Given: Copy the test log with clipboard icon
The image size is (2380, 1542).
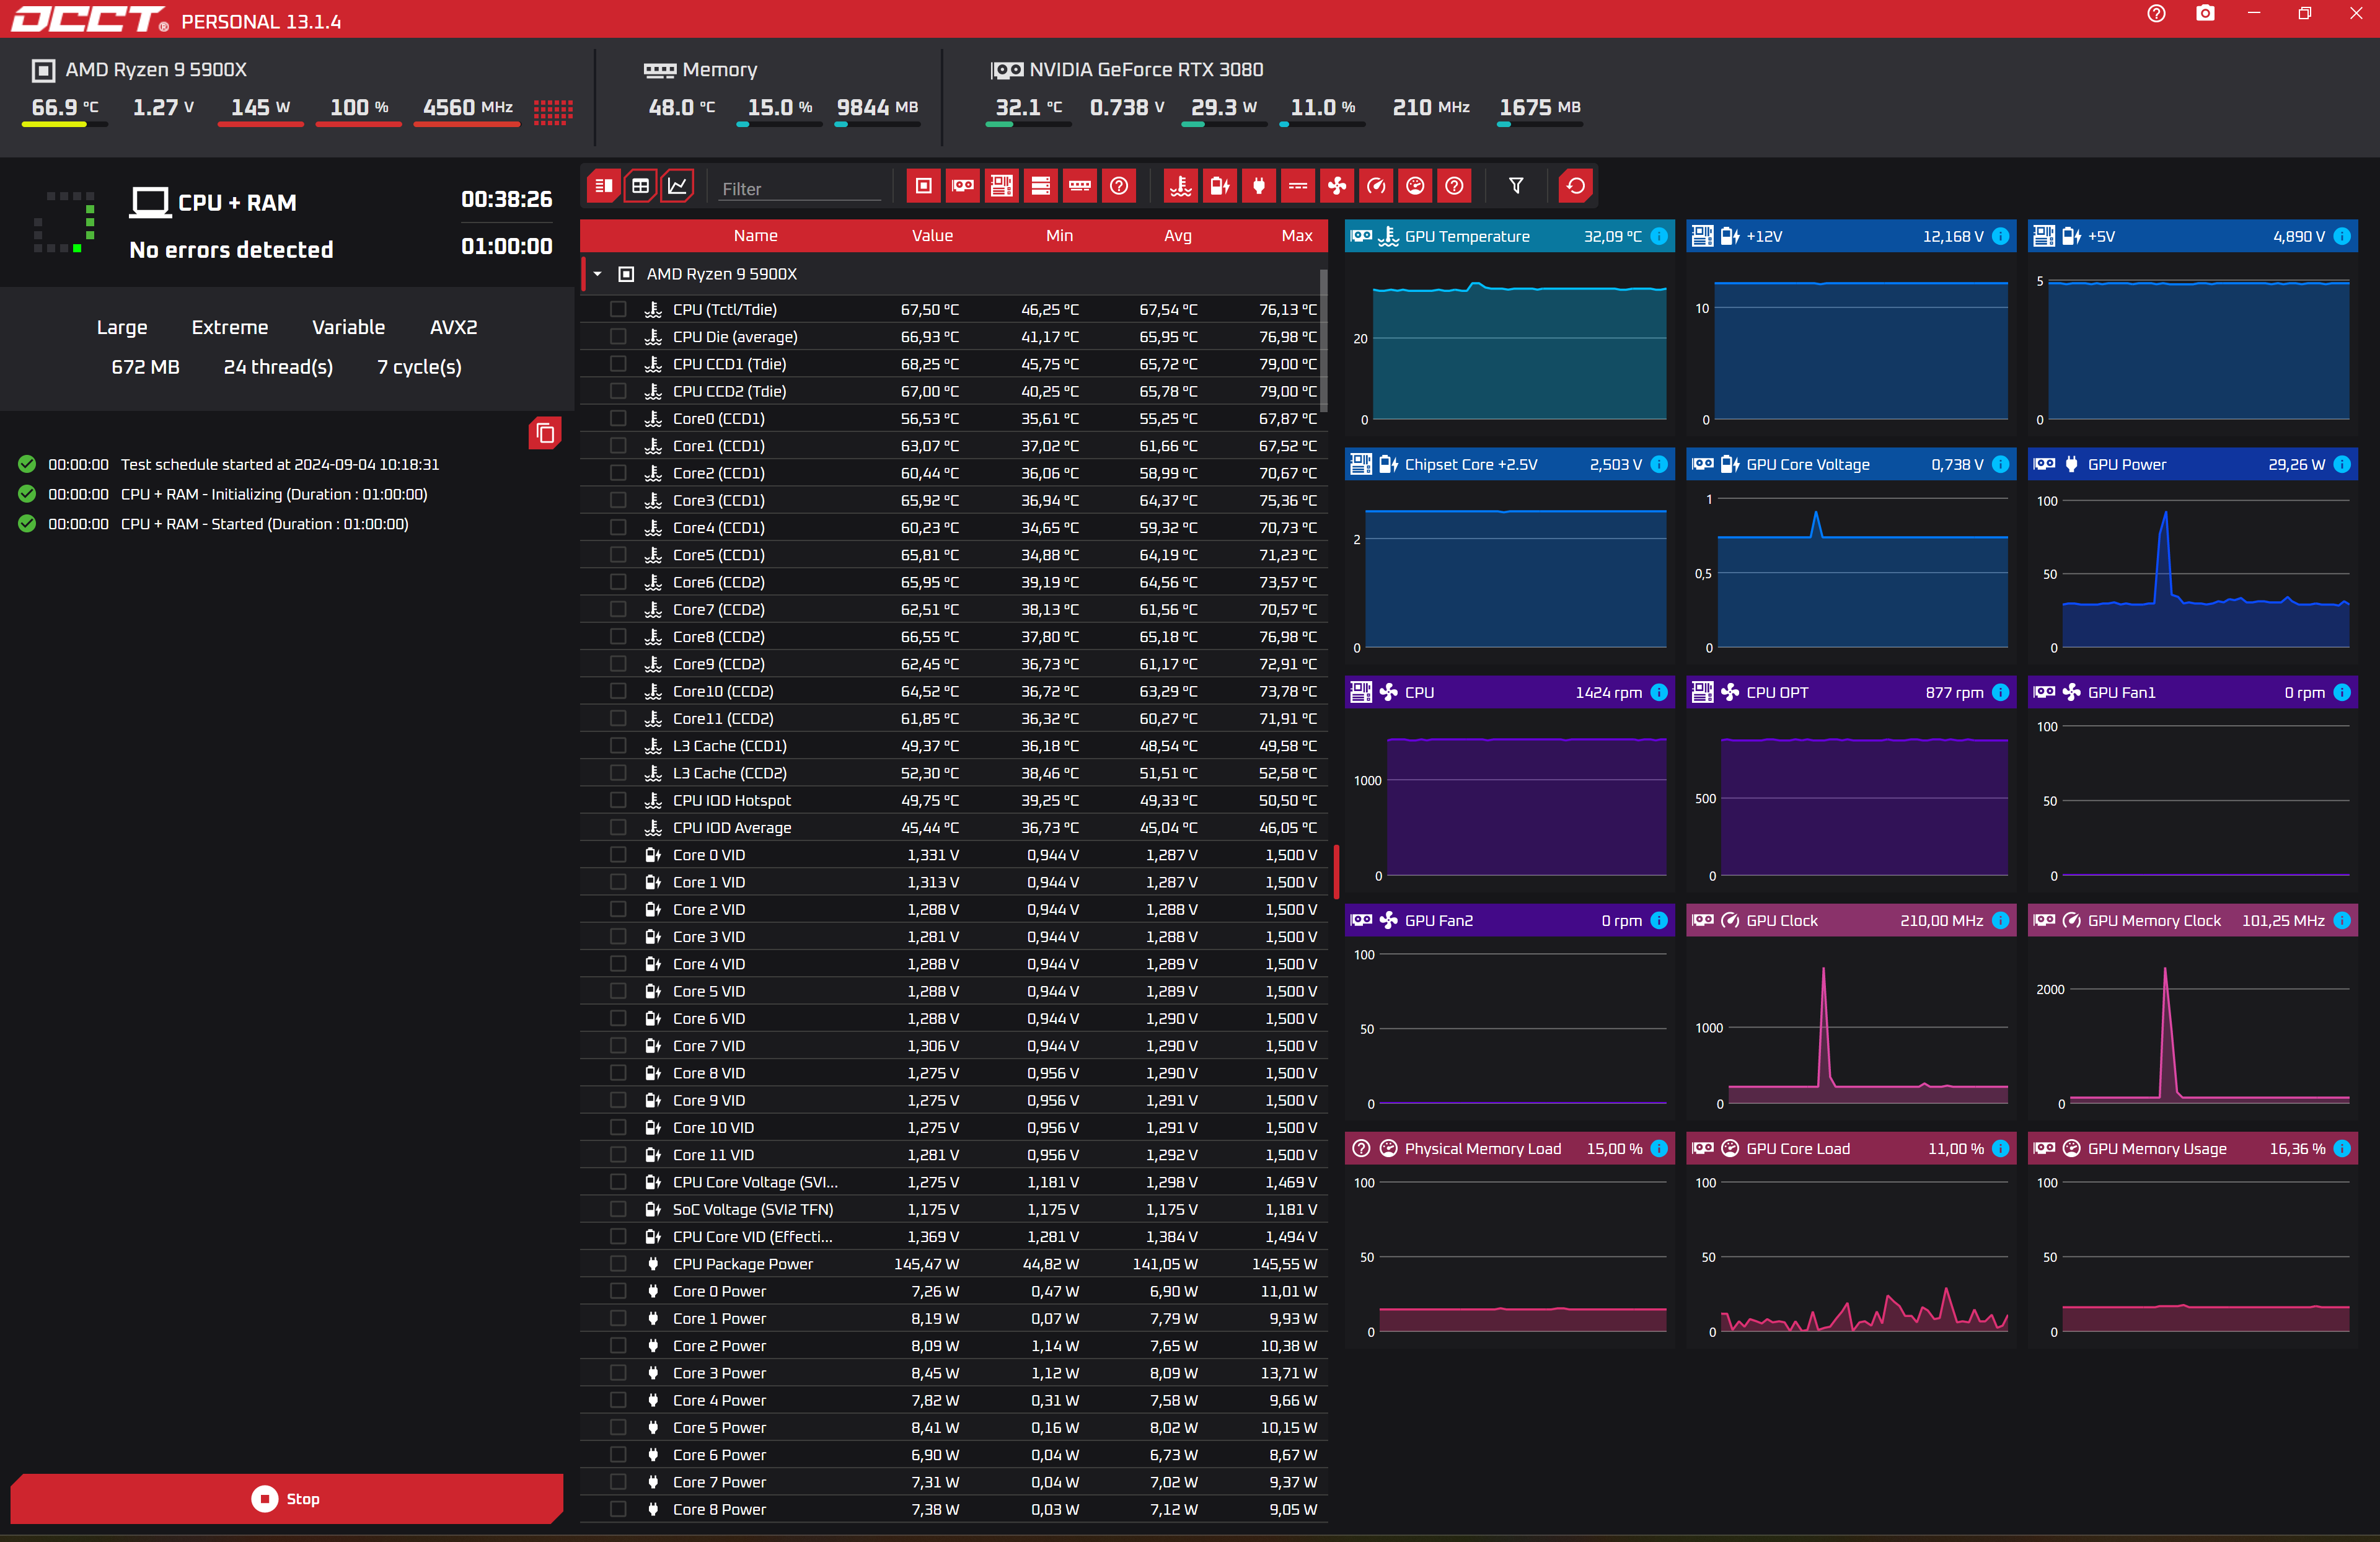Looking at the screenshot, I should pos(545,433).
